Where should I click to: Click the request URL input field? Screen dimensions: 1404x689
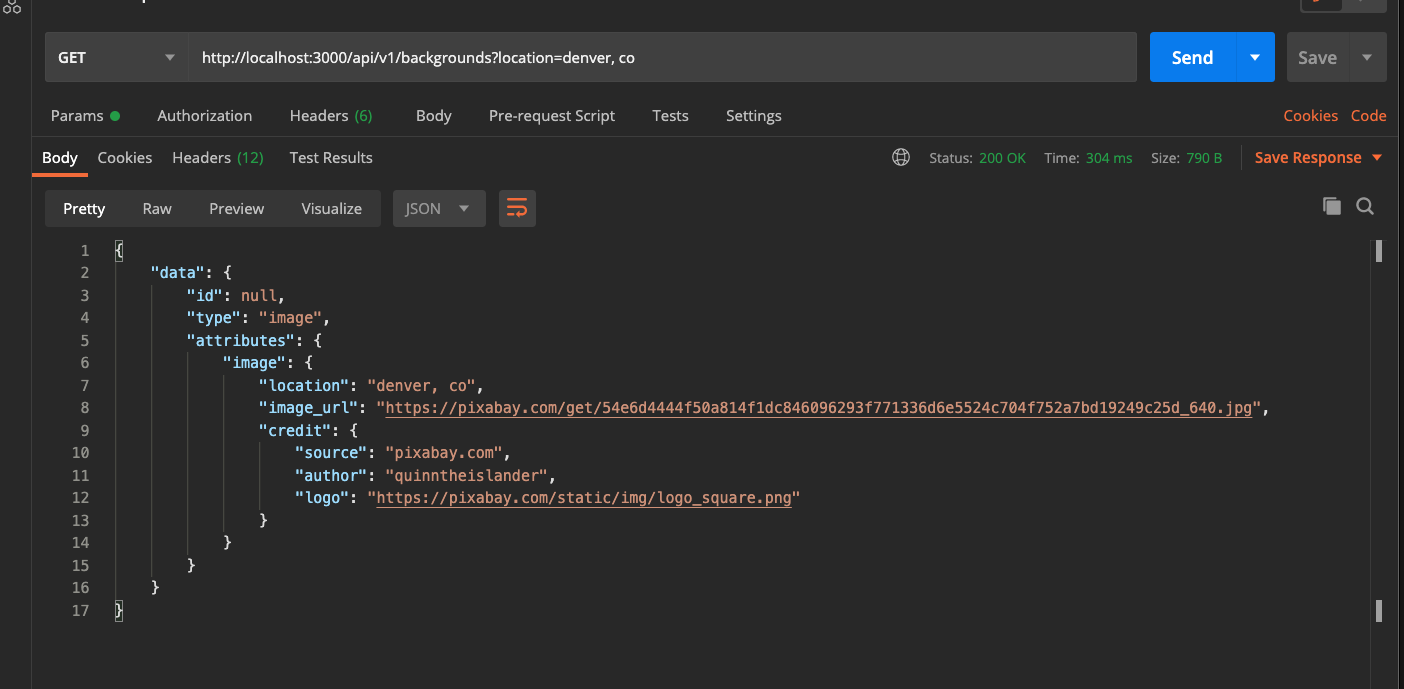point(663,57)
